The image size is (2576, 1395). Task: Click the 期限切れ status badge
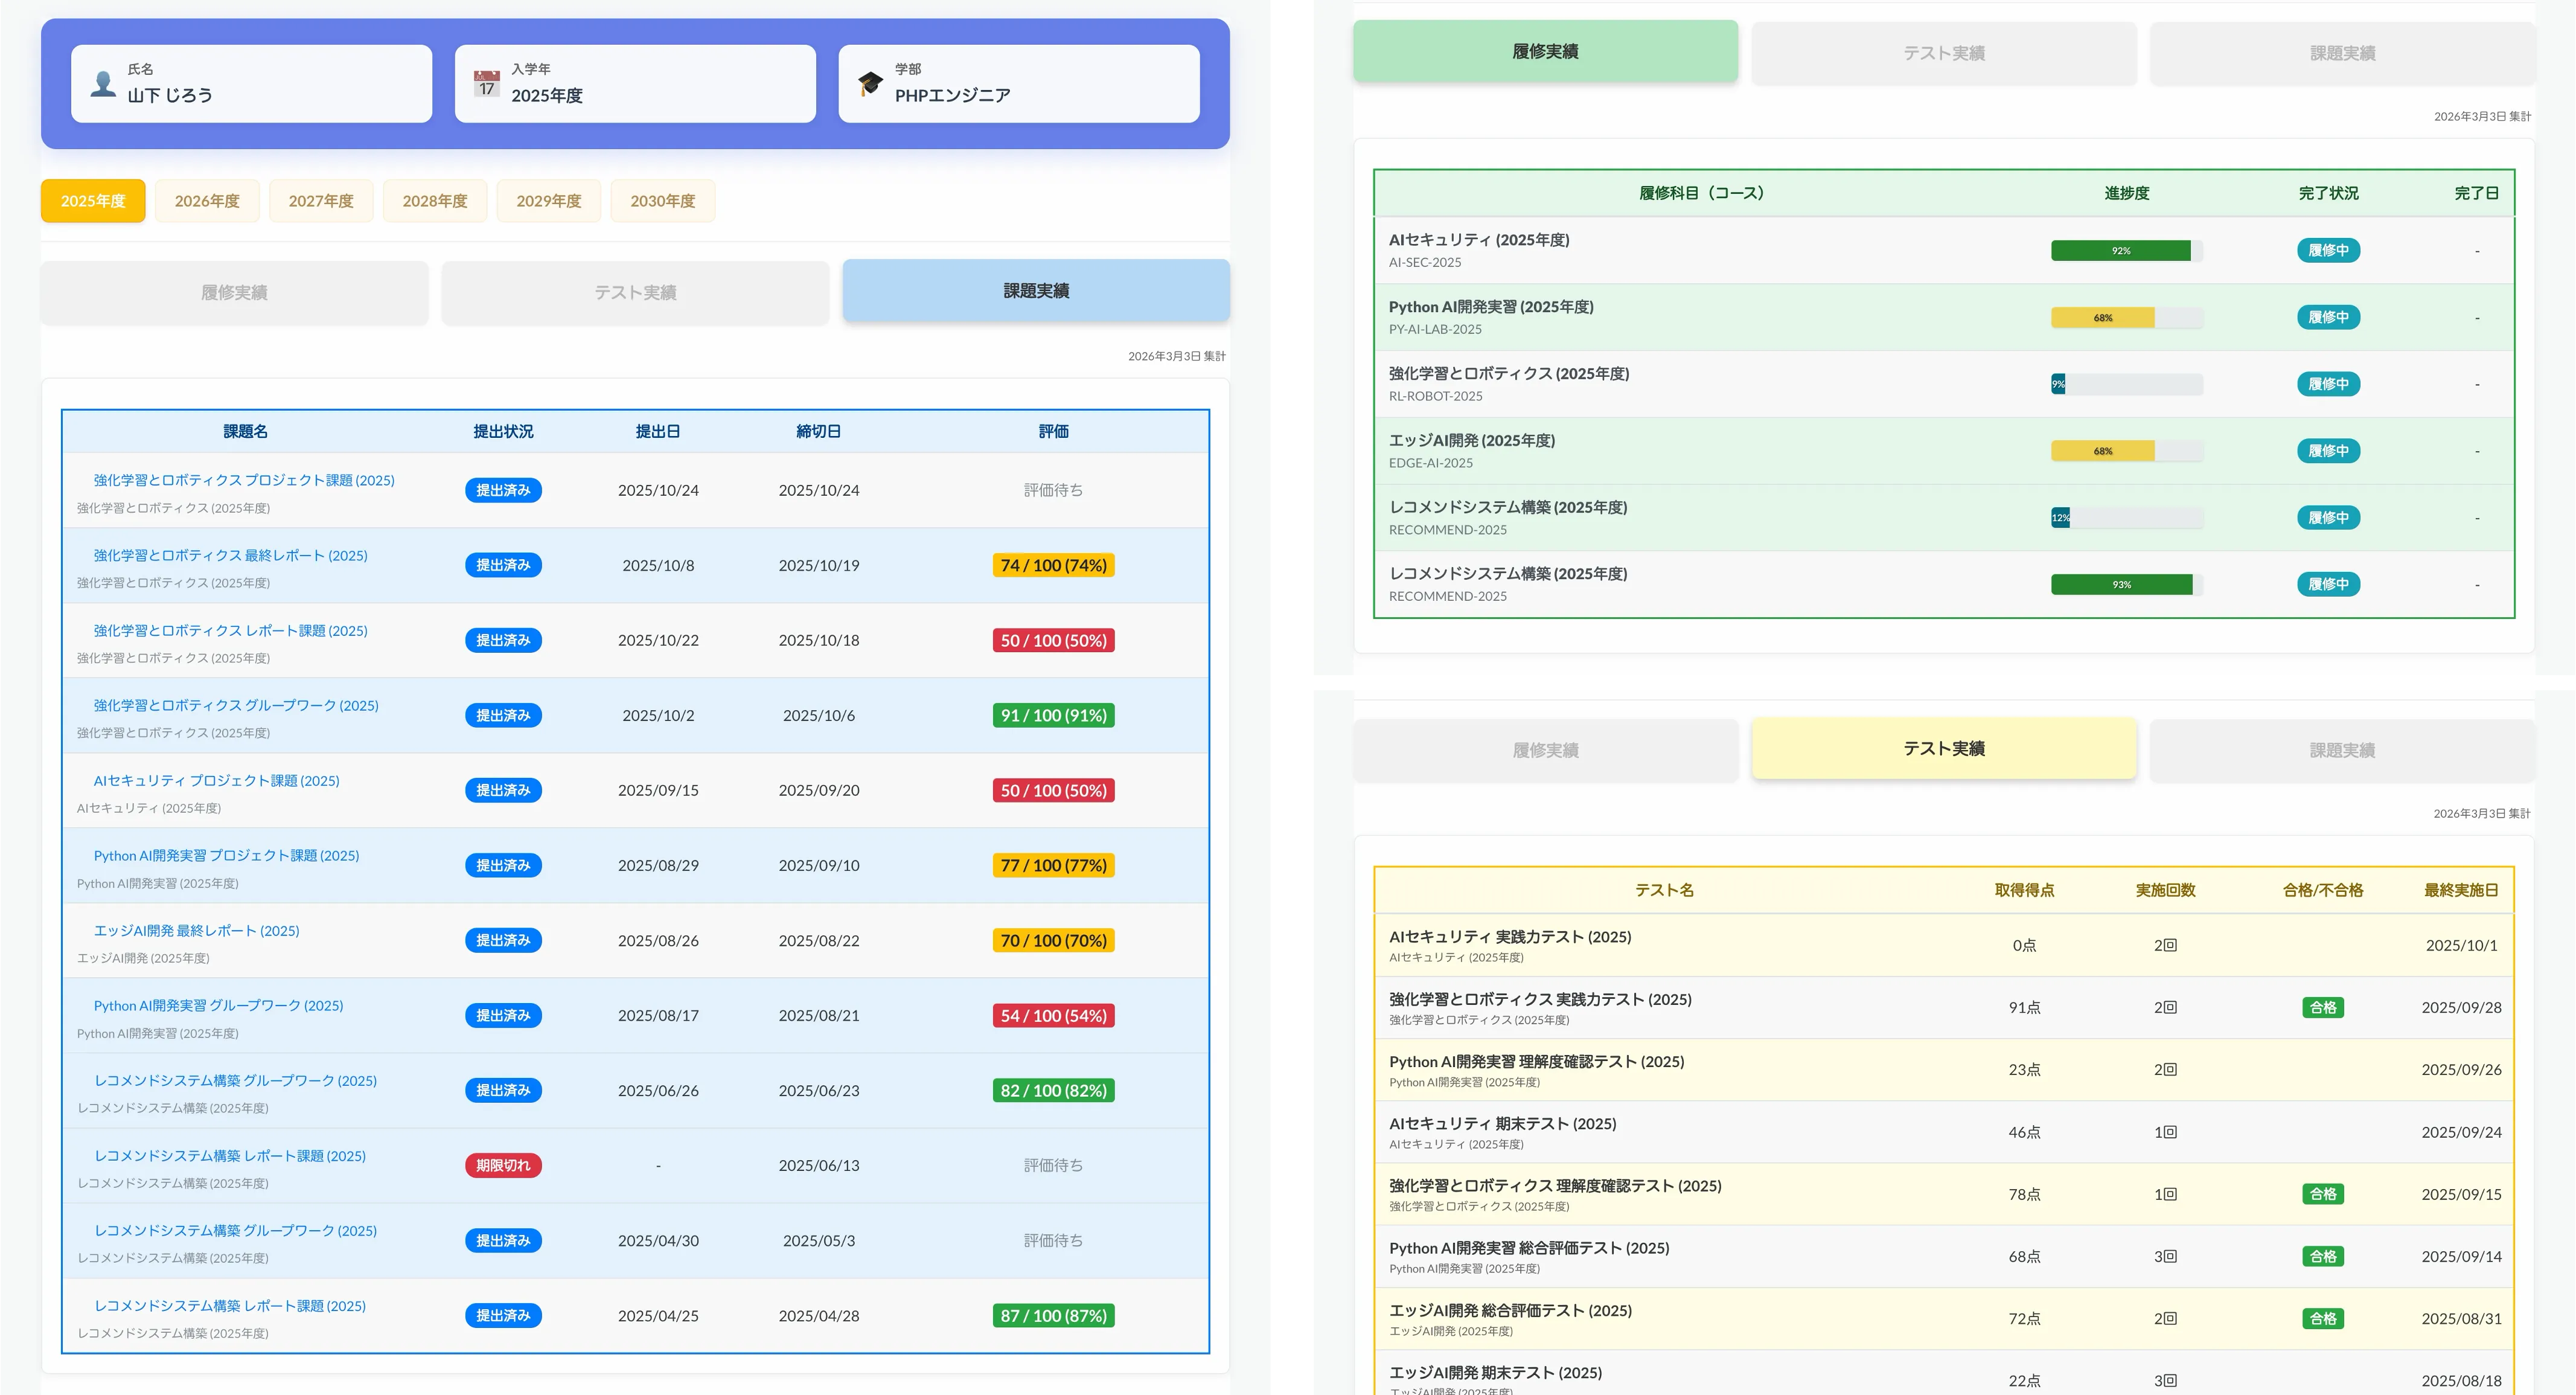[503, 1165]
